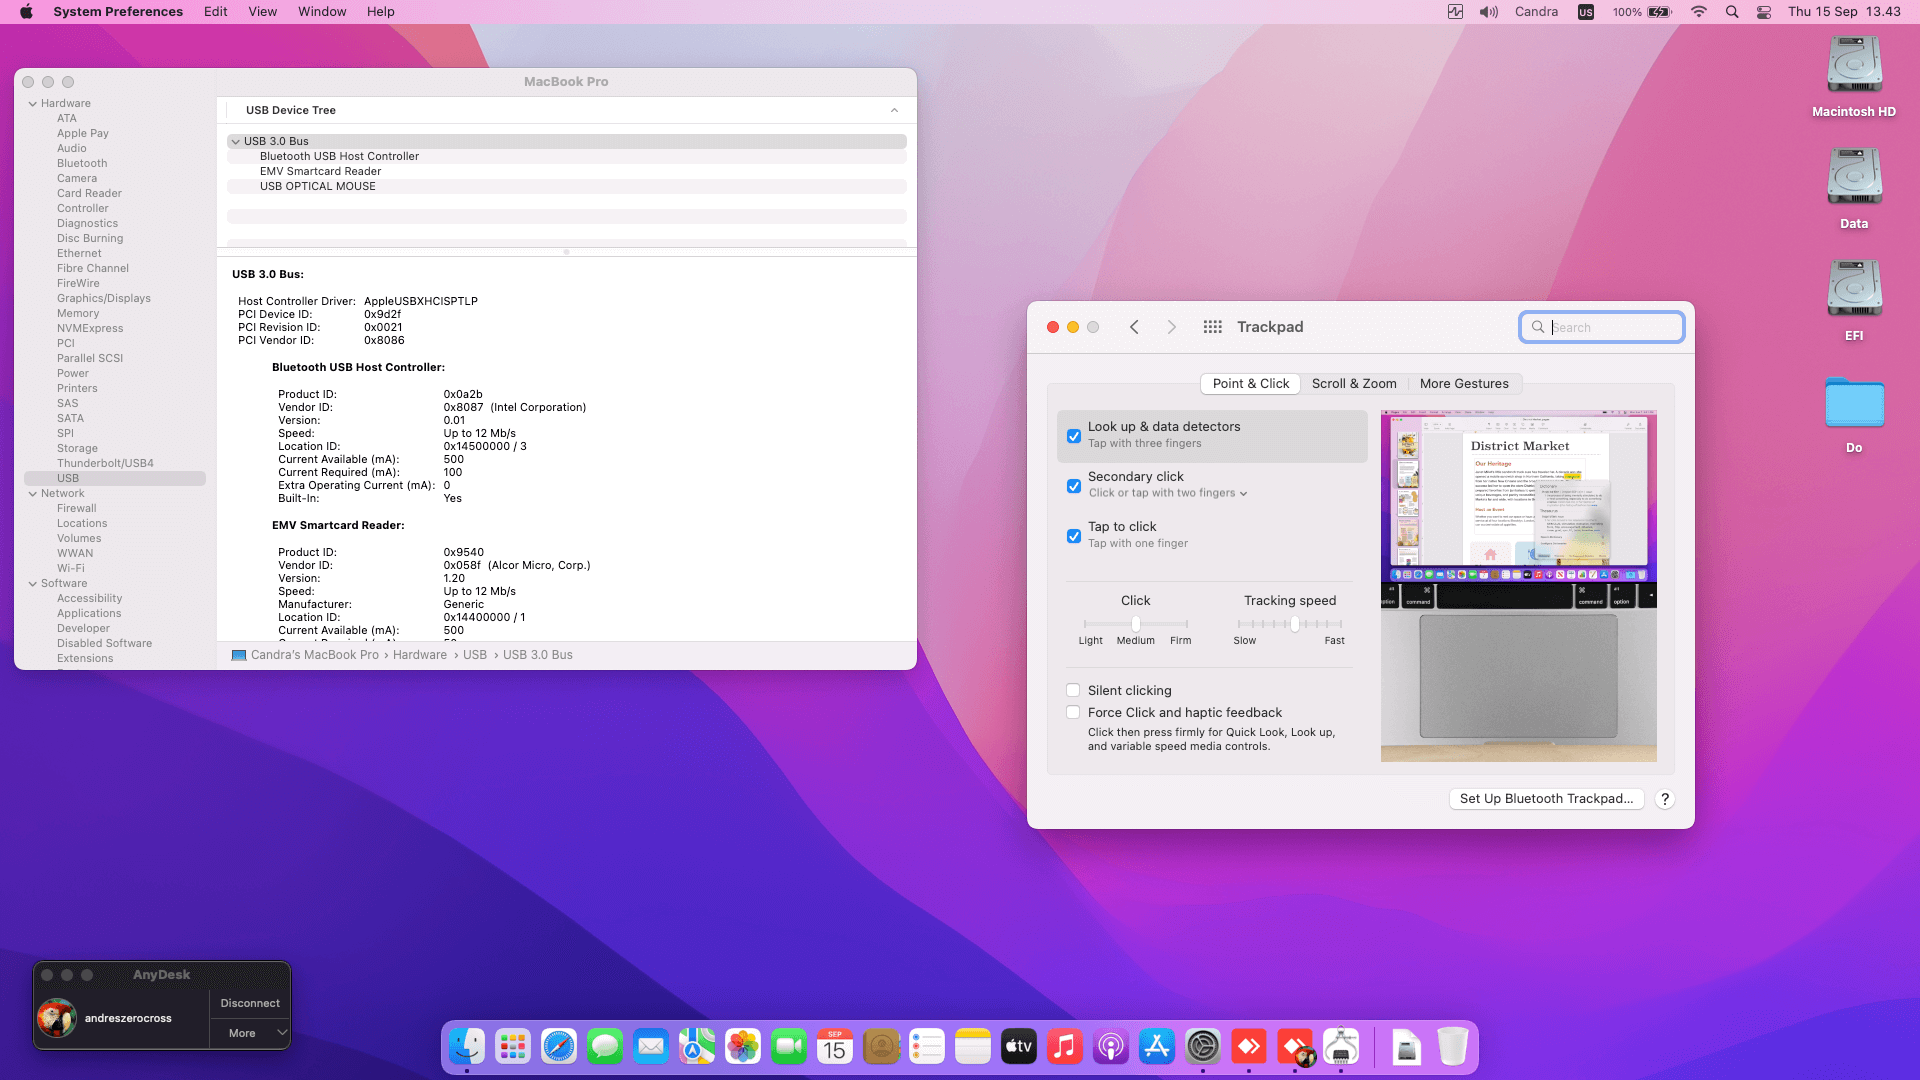Viewport: 1920px width, 1080px height.
Task: Click System Preferences gear icon in Dock
Action: click(x=1203, y=1047)
